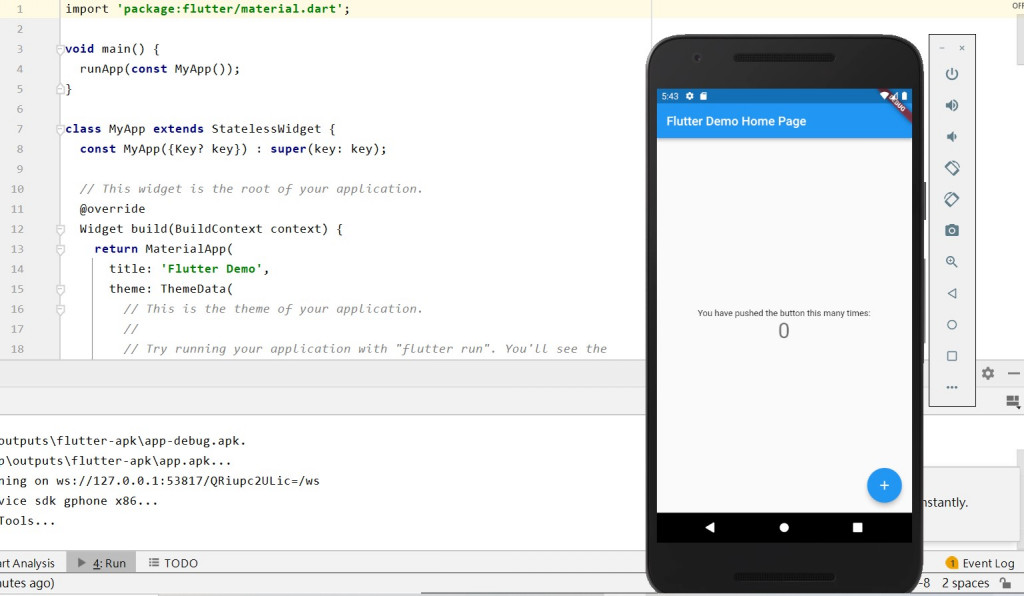
Task: Click emulator toolbar Back triangle icon
Action: pos(952,293)
